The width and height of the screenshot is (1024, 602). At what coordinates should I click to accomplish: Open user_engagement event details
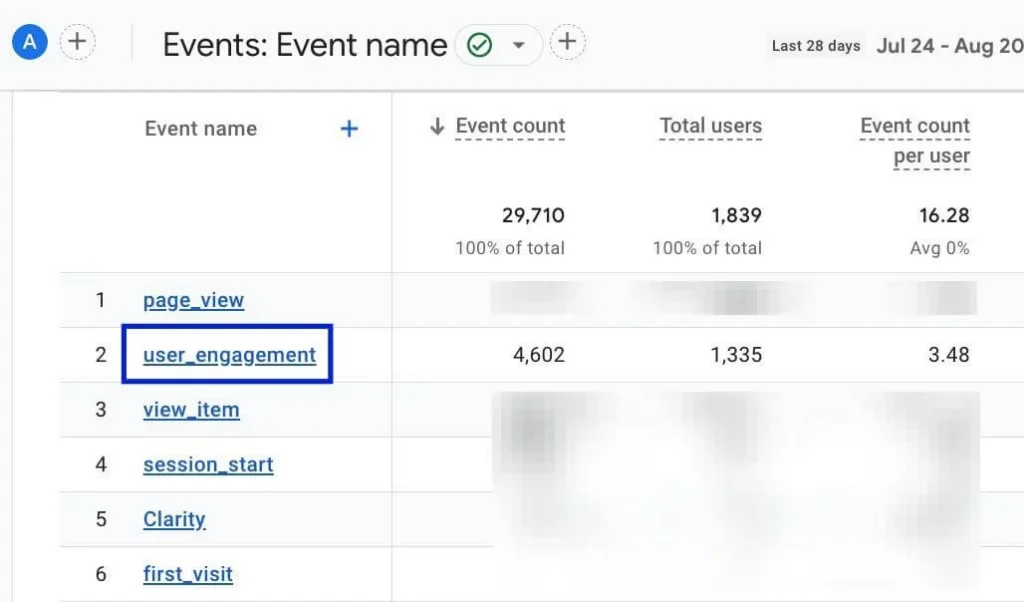click(x=227, y=354)
